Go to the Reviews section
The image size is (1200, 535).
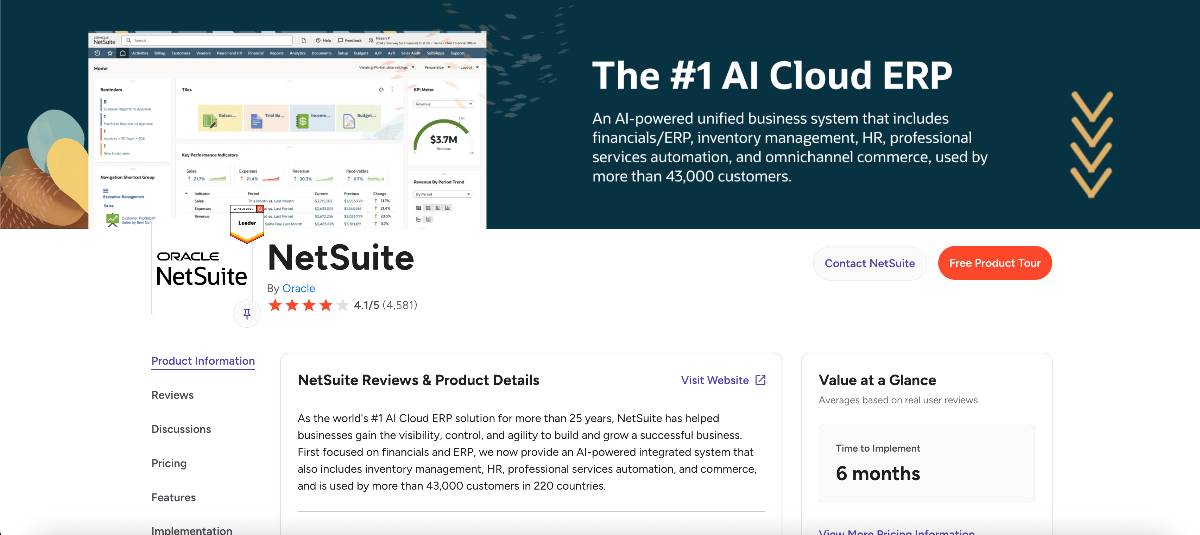pyautogui.click(x=173, y=395)
